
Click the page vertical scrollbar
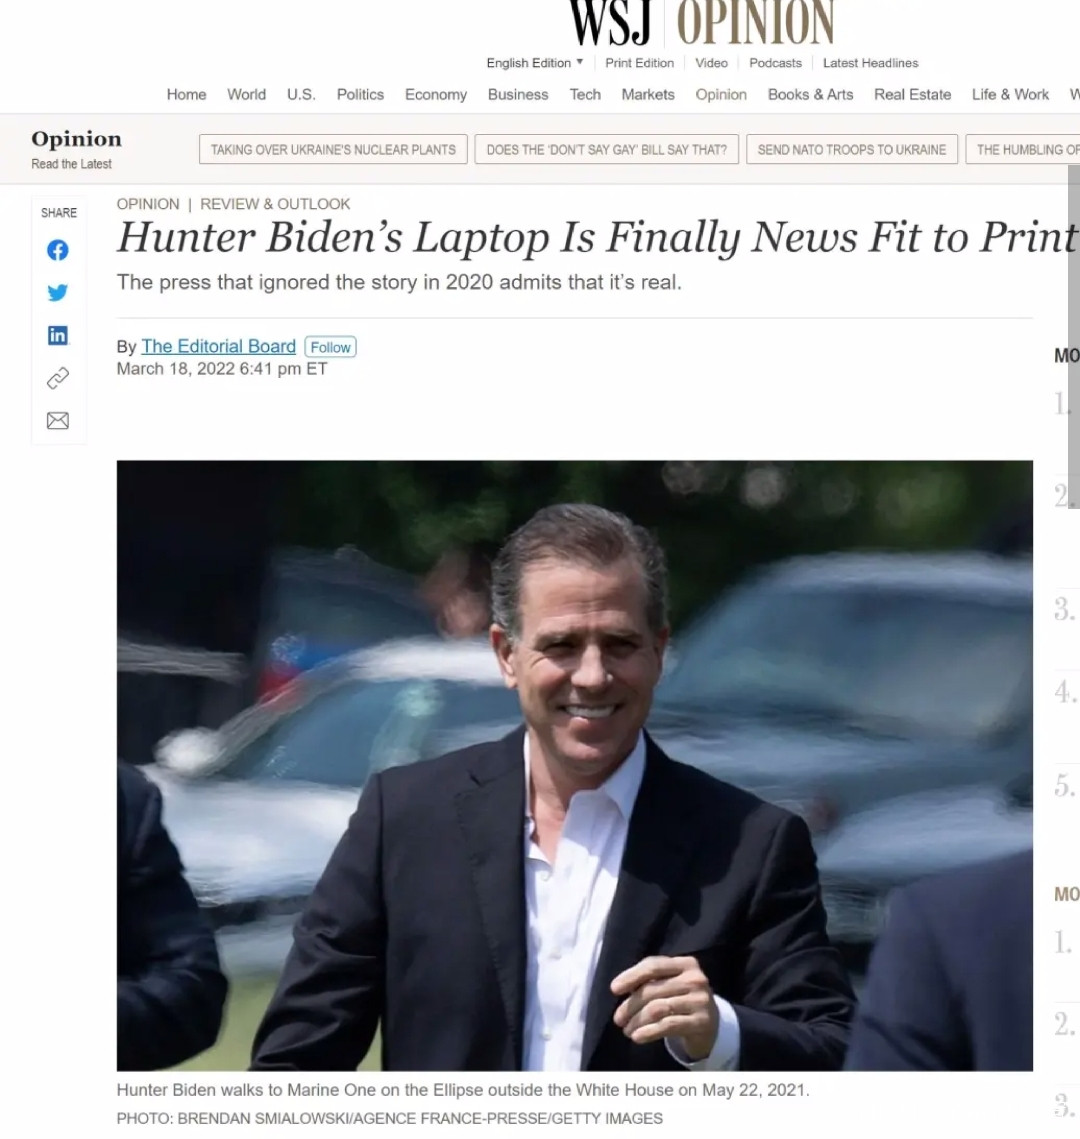(1073, 336)
